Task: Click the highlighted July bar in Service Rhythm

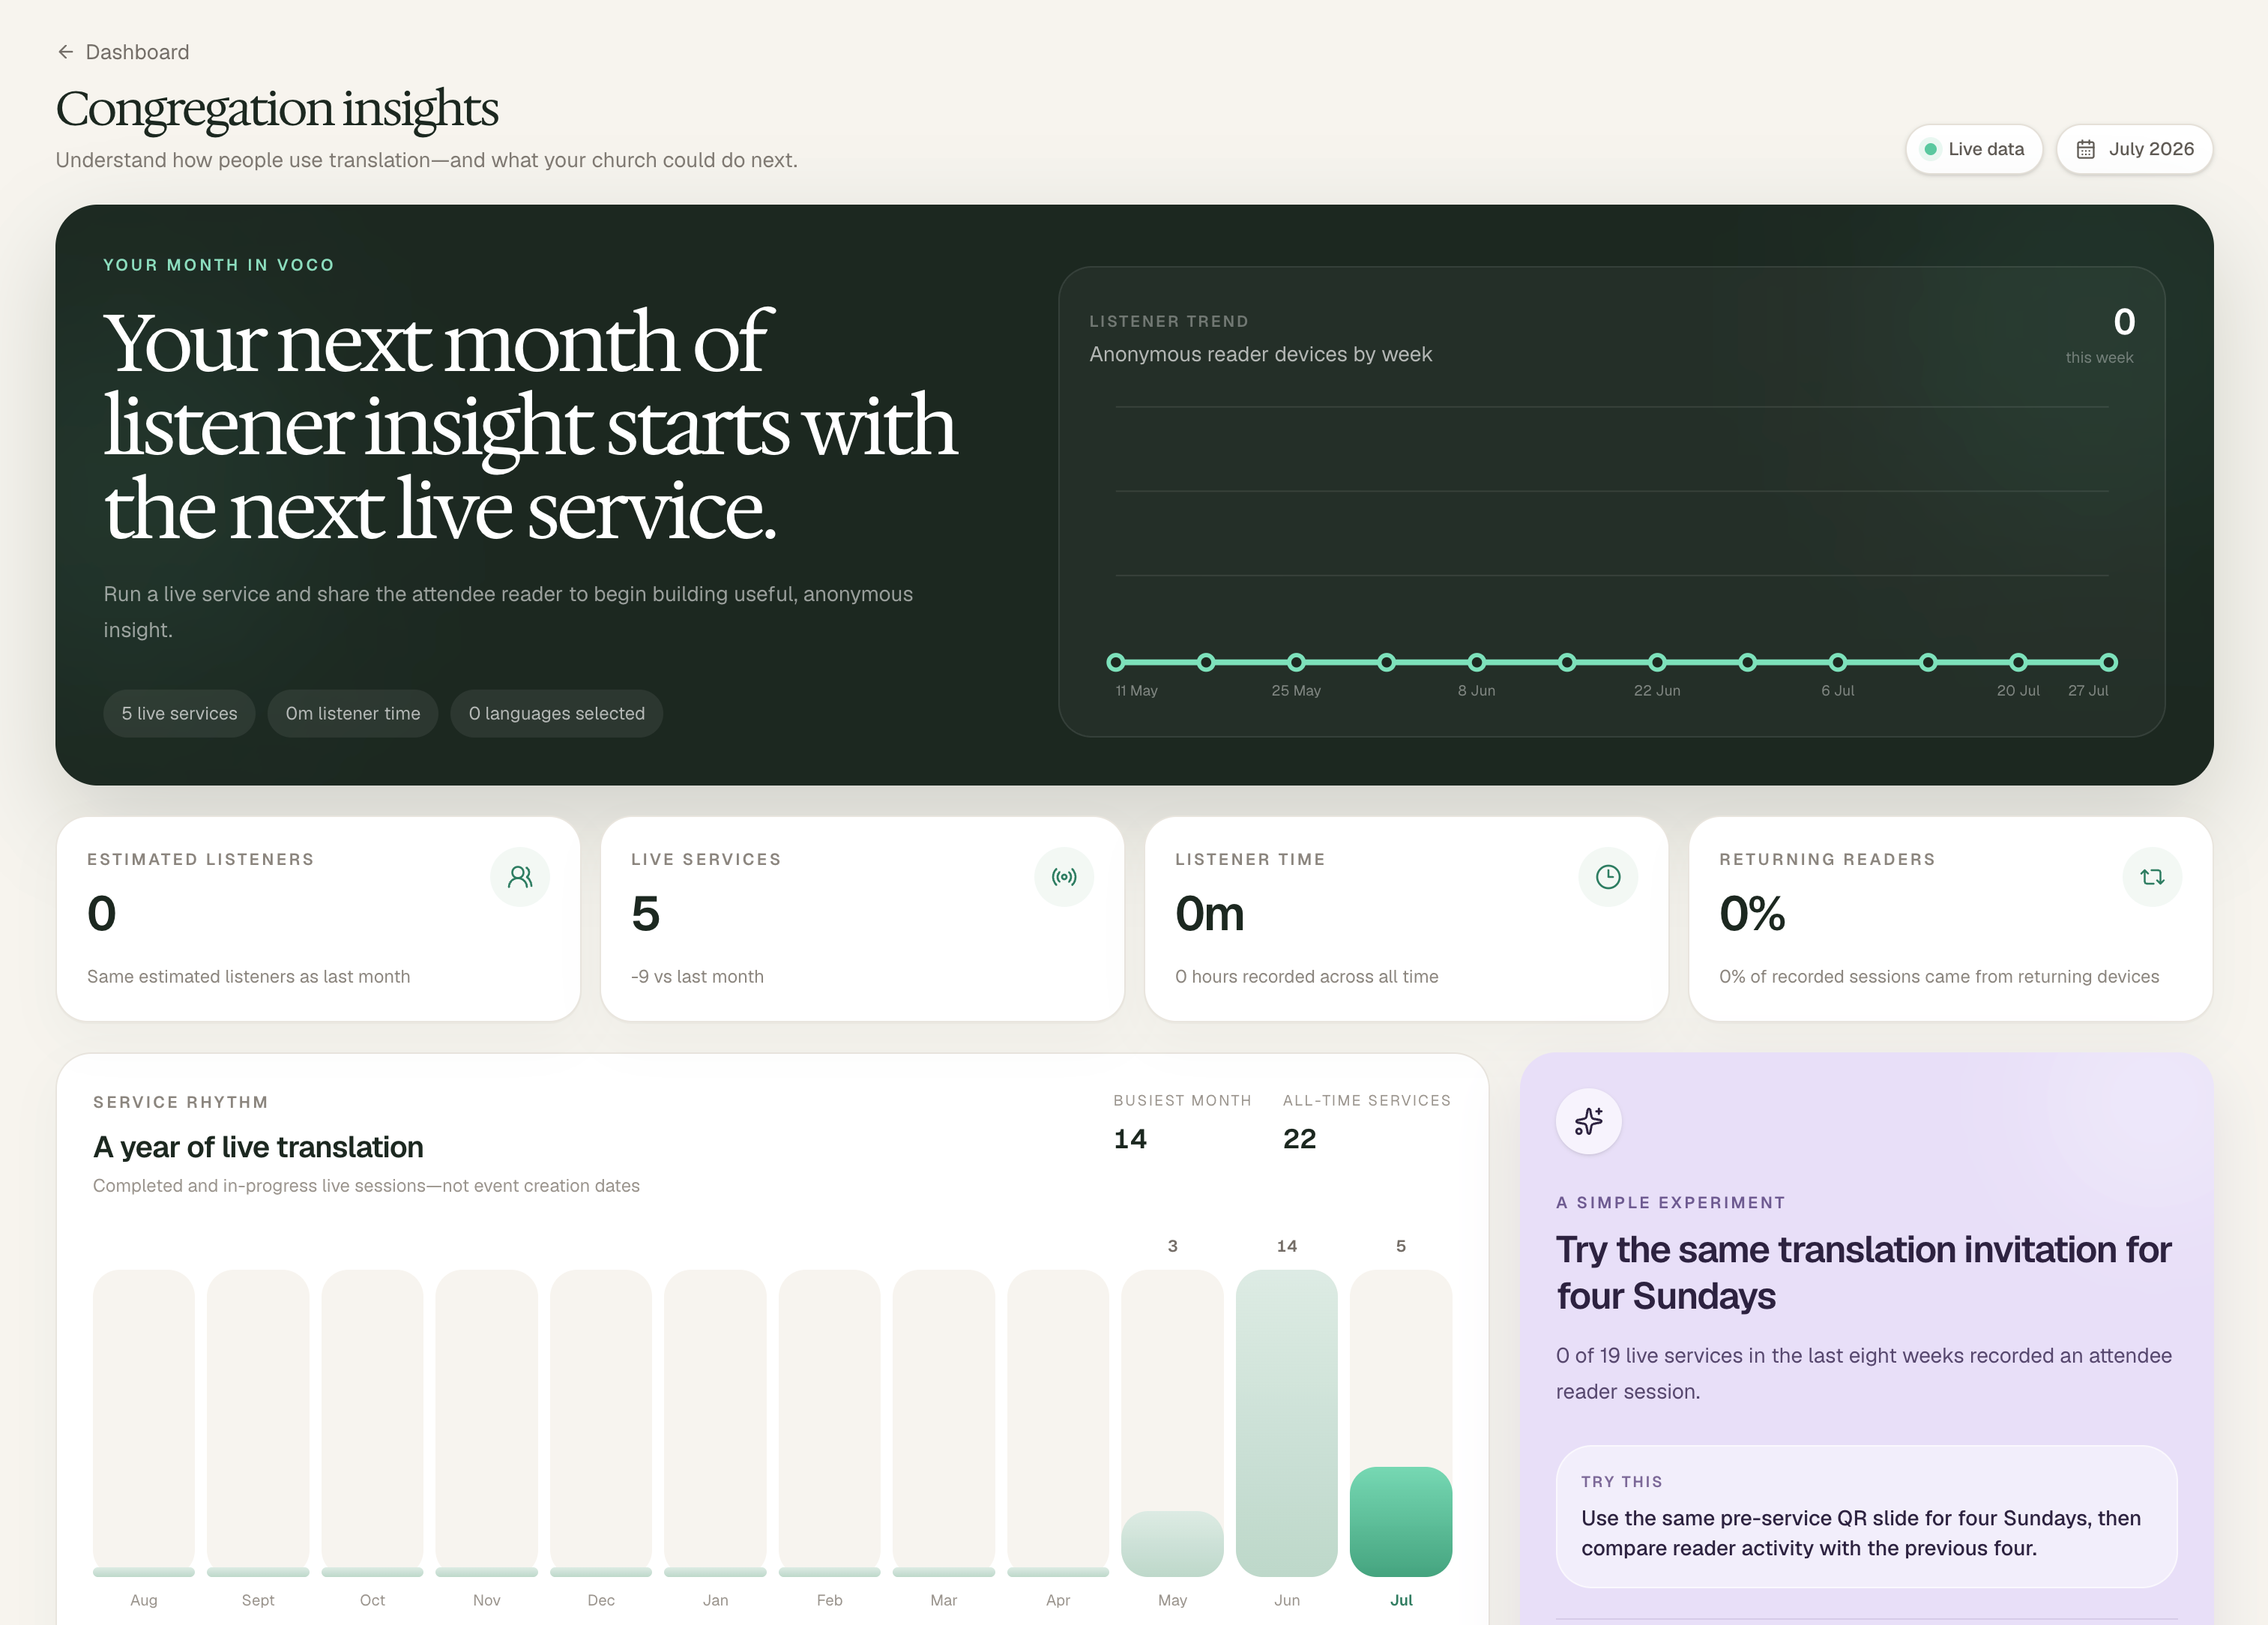Action: click(1401, 1521)
